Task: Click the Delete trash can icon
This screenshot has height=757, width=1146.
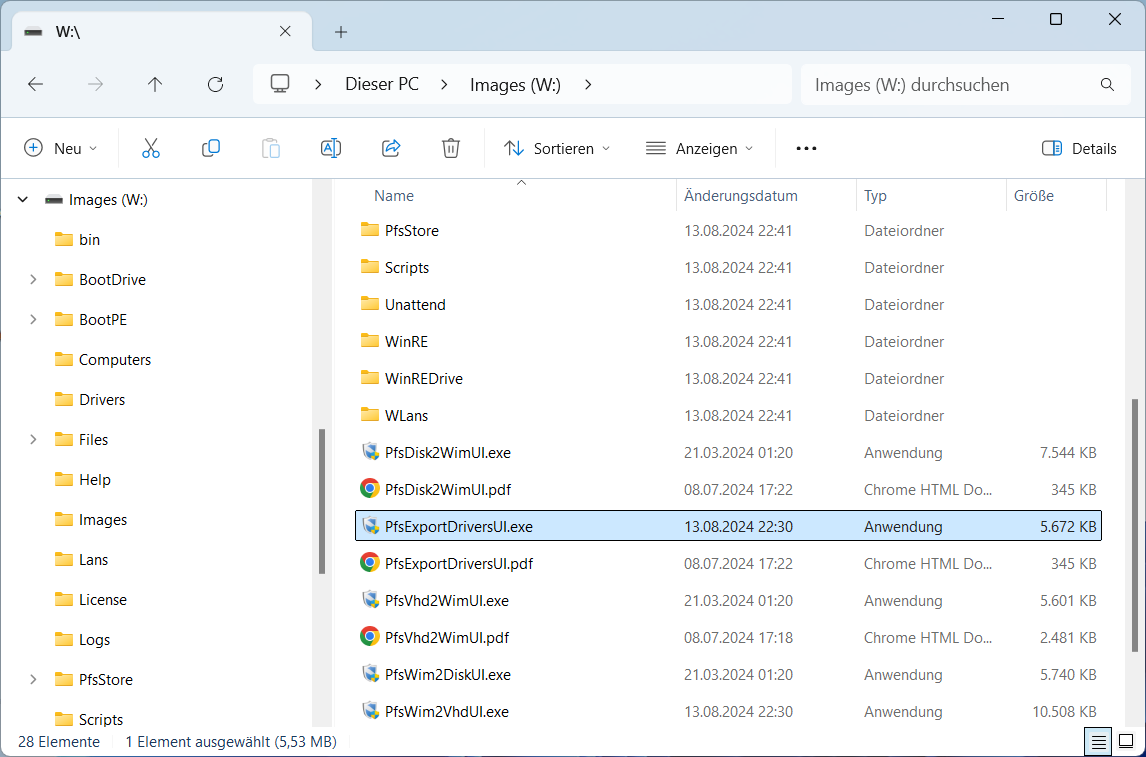Action: coord(451,148)
